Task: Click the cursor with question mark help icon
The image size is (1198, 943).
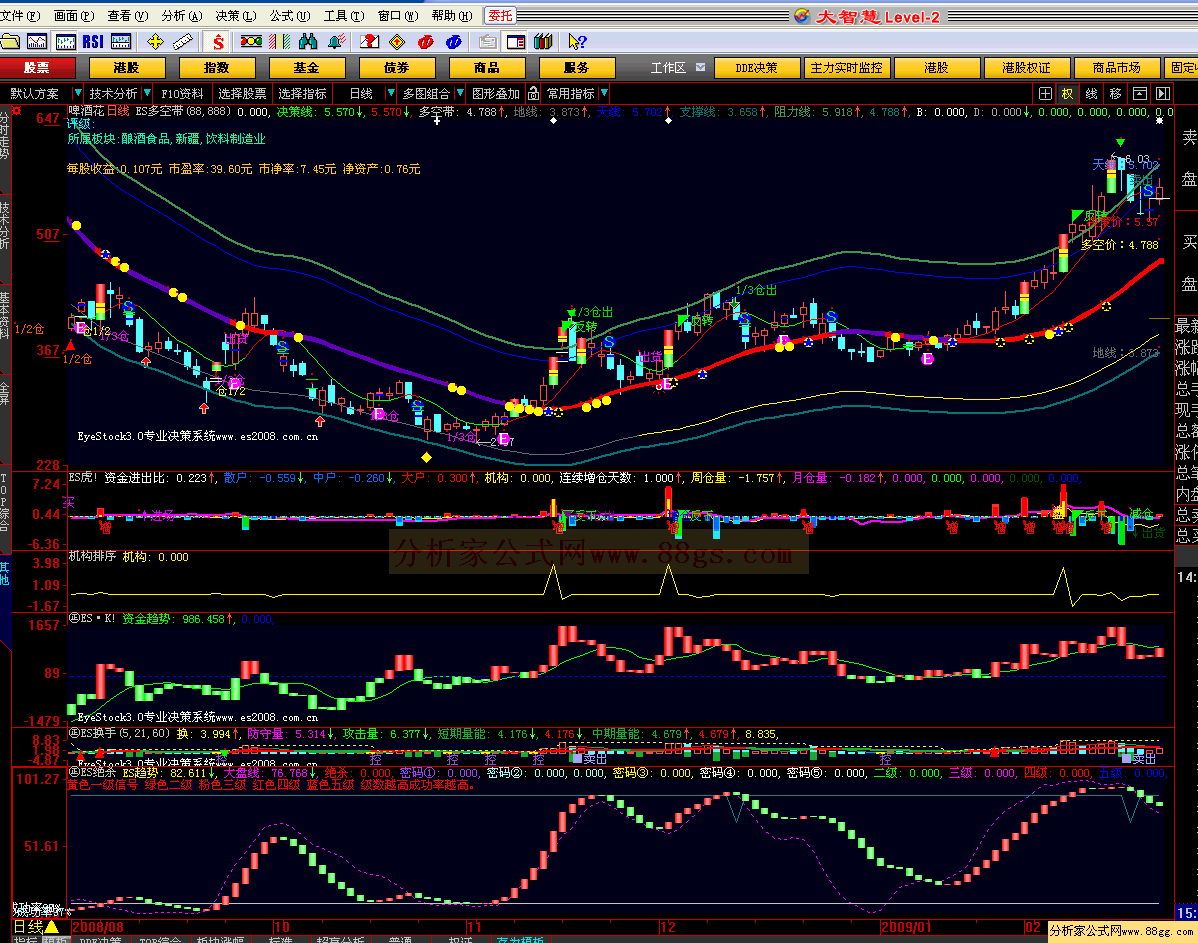Action: coord(577,42)
